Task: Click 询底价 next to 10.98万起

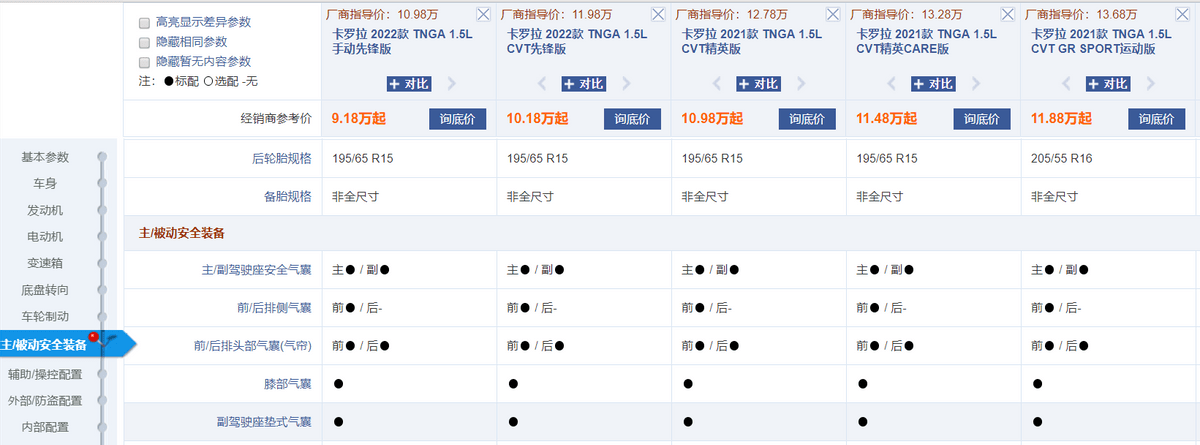Action: click(x=807, y=118)
